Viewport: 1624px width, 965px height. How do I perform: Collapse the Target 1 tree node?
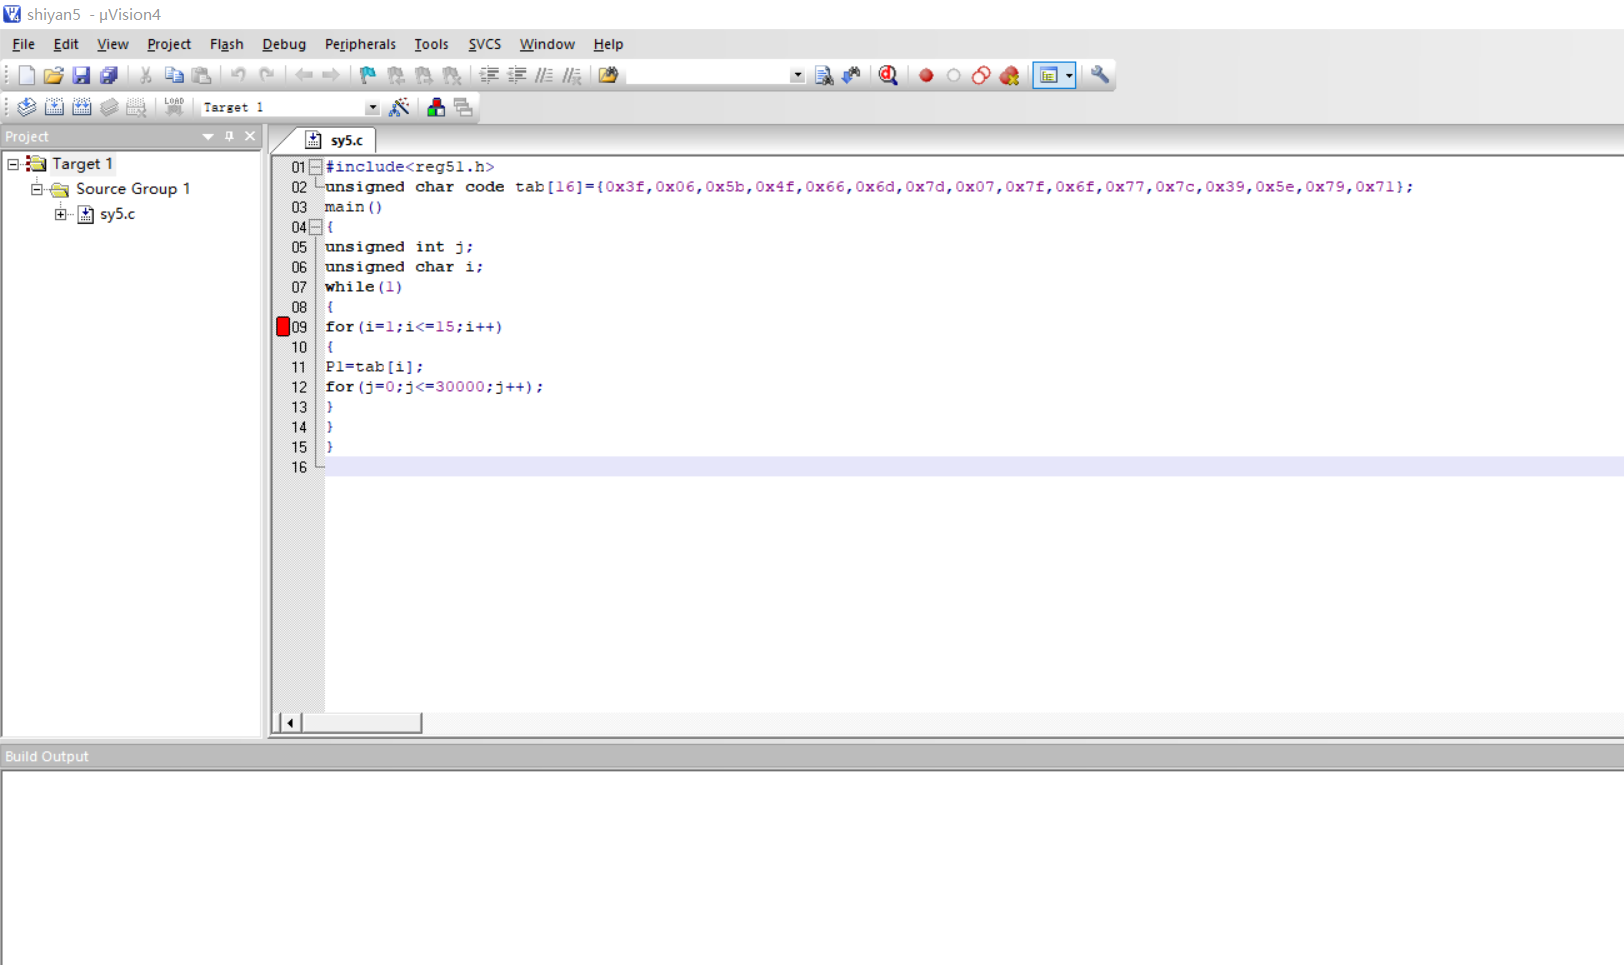(x=13, y=164)
